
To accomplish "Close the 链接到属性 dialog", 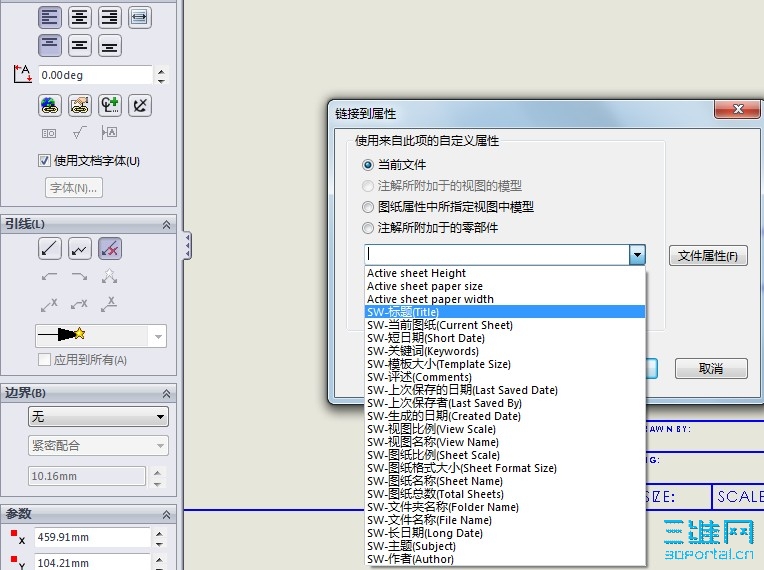I will (738, 109).
